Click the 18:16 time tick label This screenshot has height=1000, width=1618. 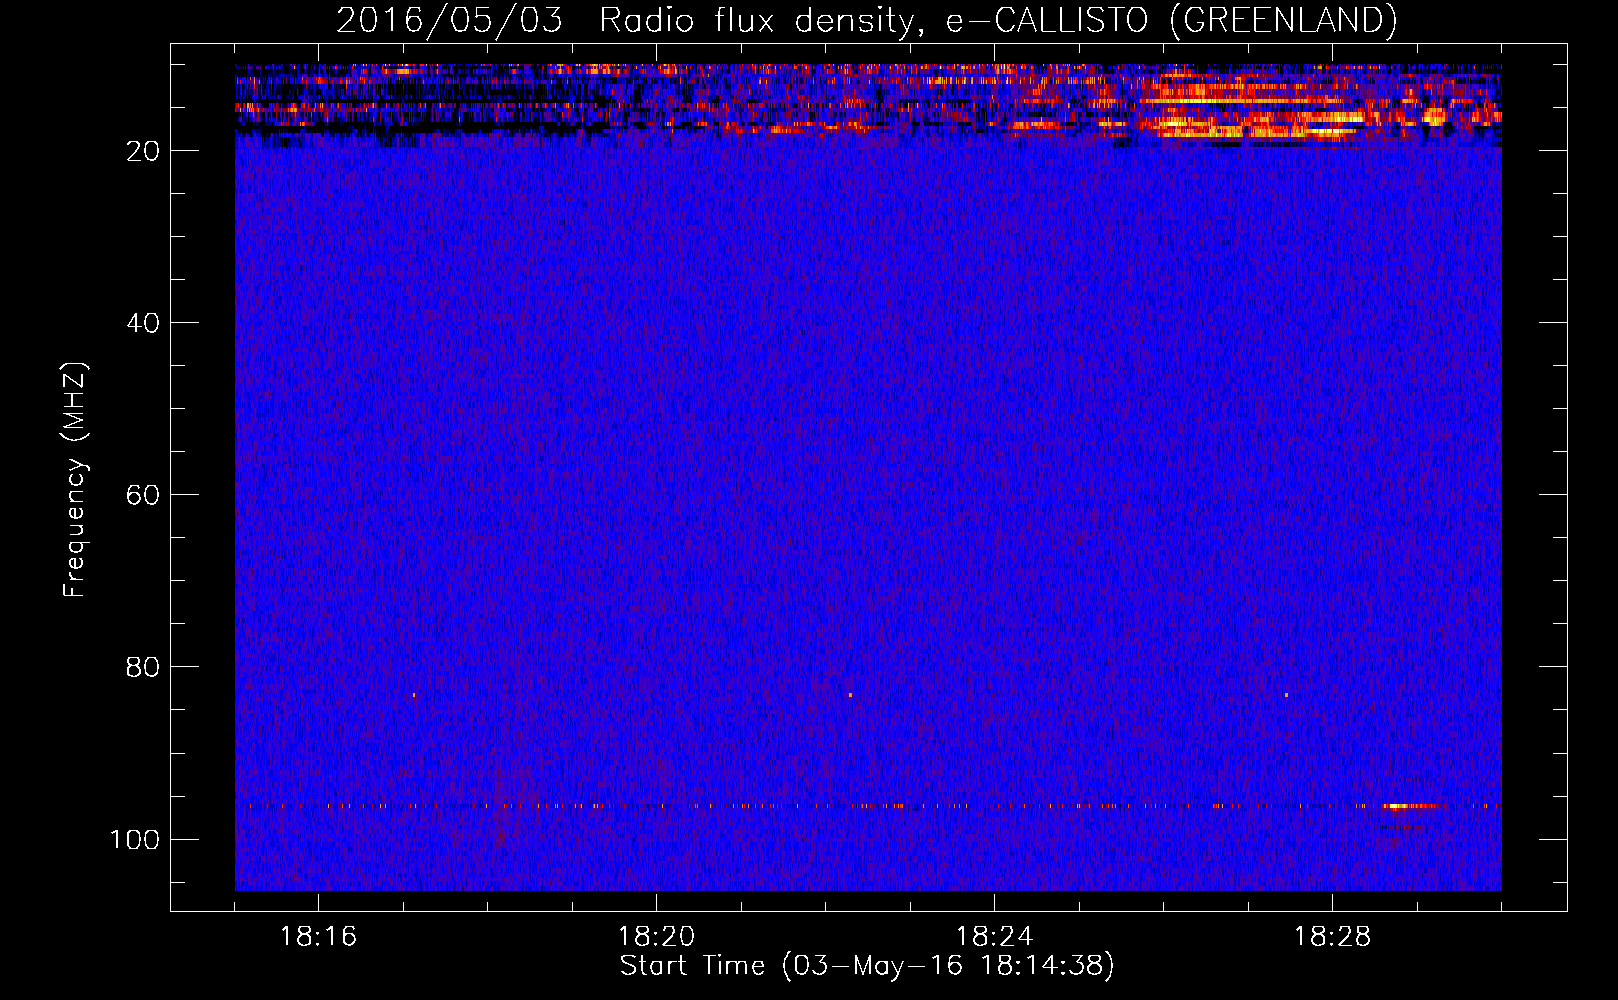tap(318, 937)
